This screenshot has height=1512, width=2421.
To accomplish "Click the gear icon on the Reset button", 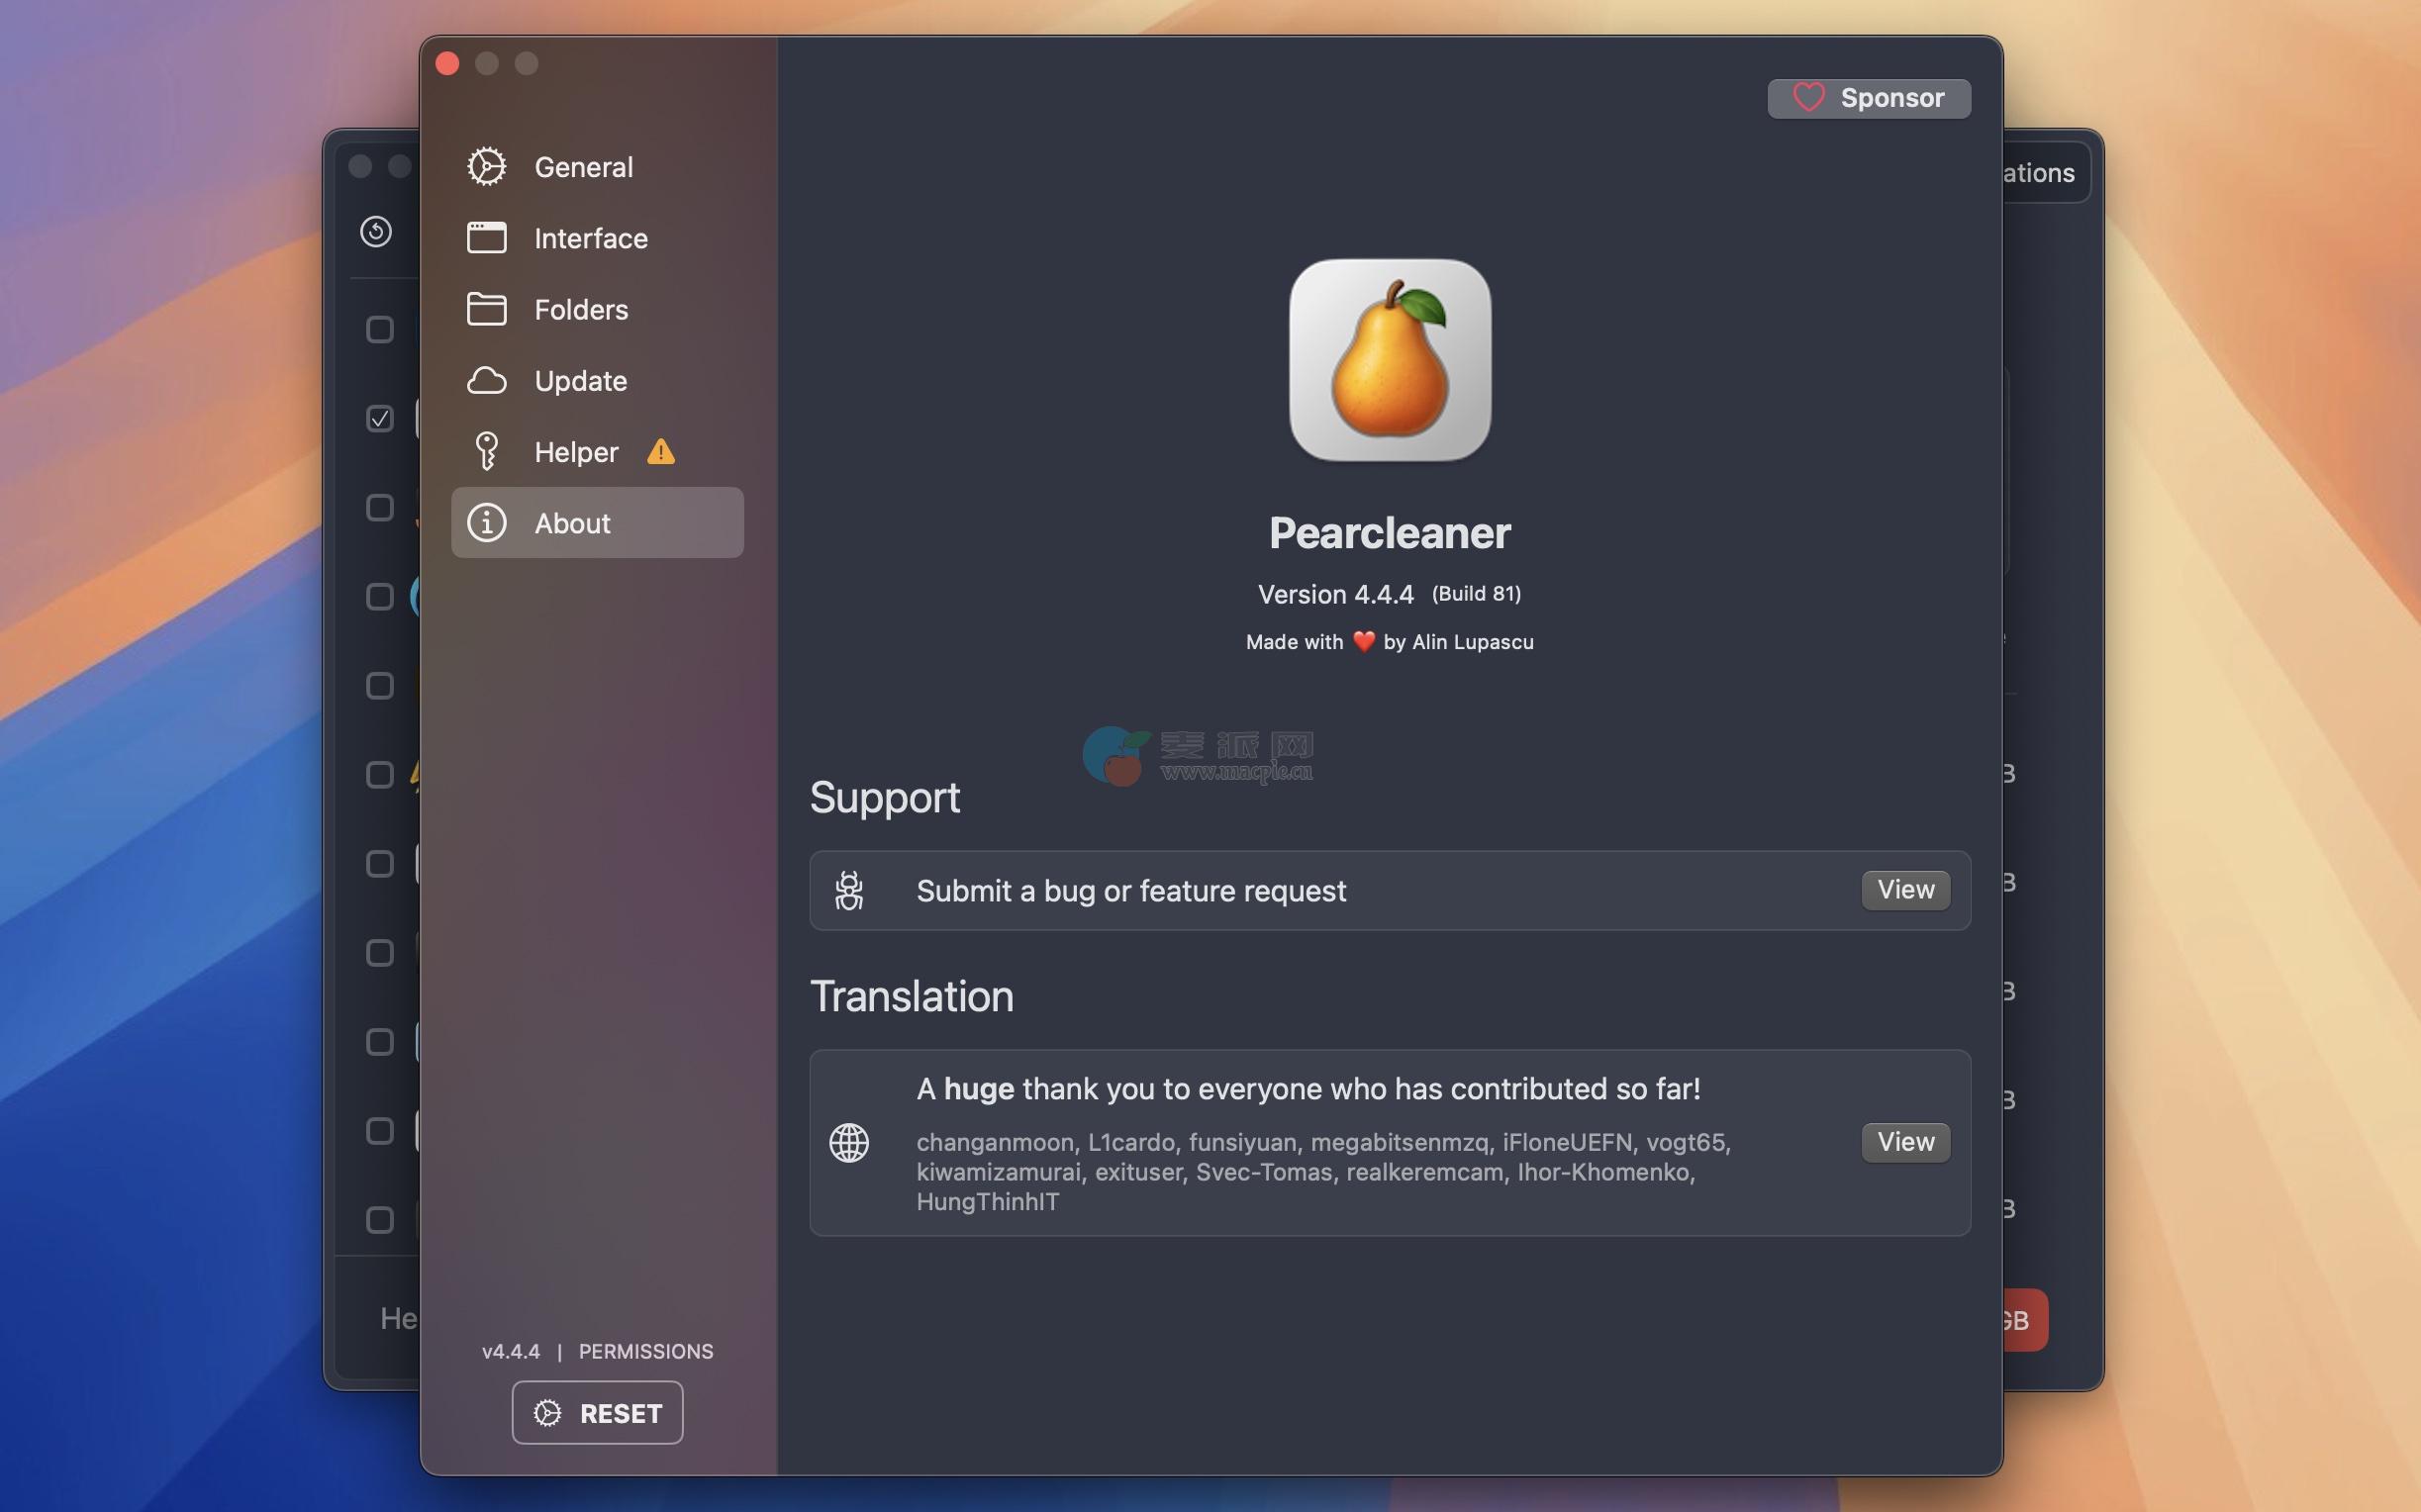I will 547,1413.
